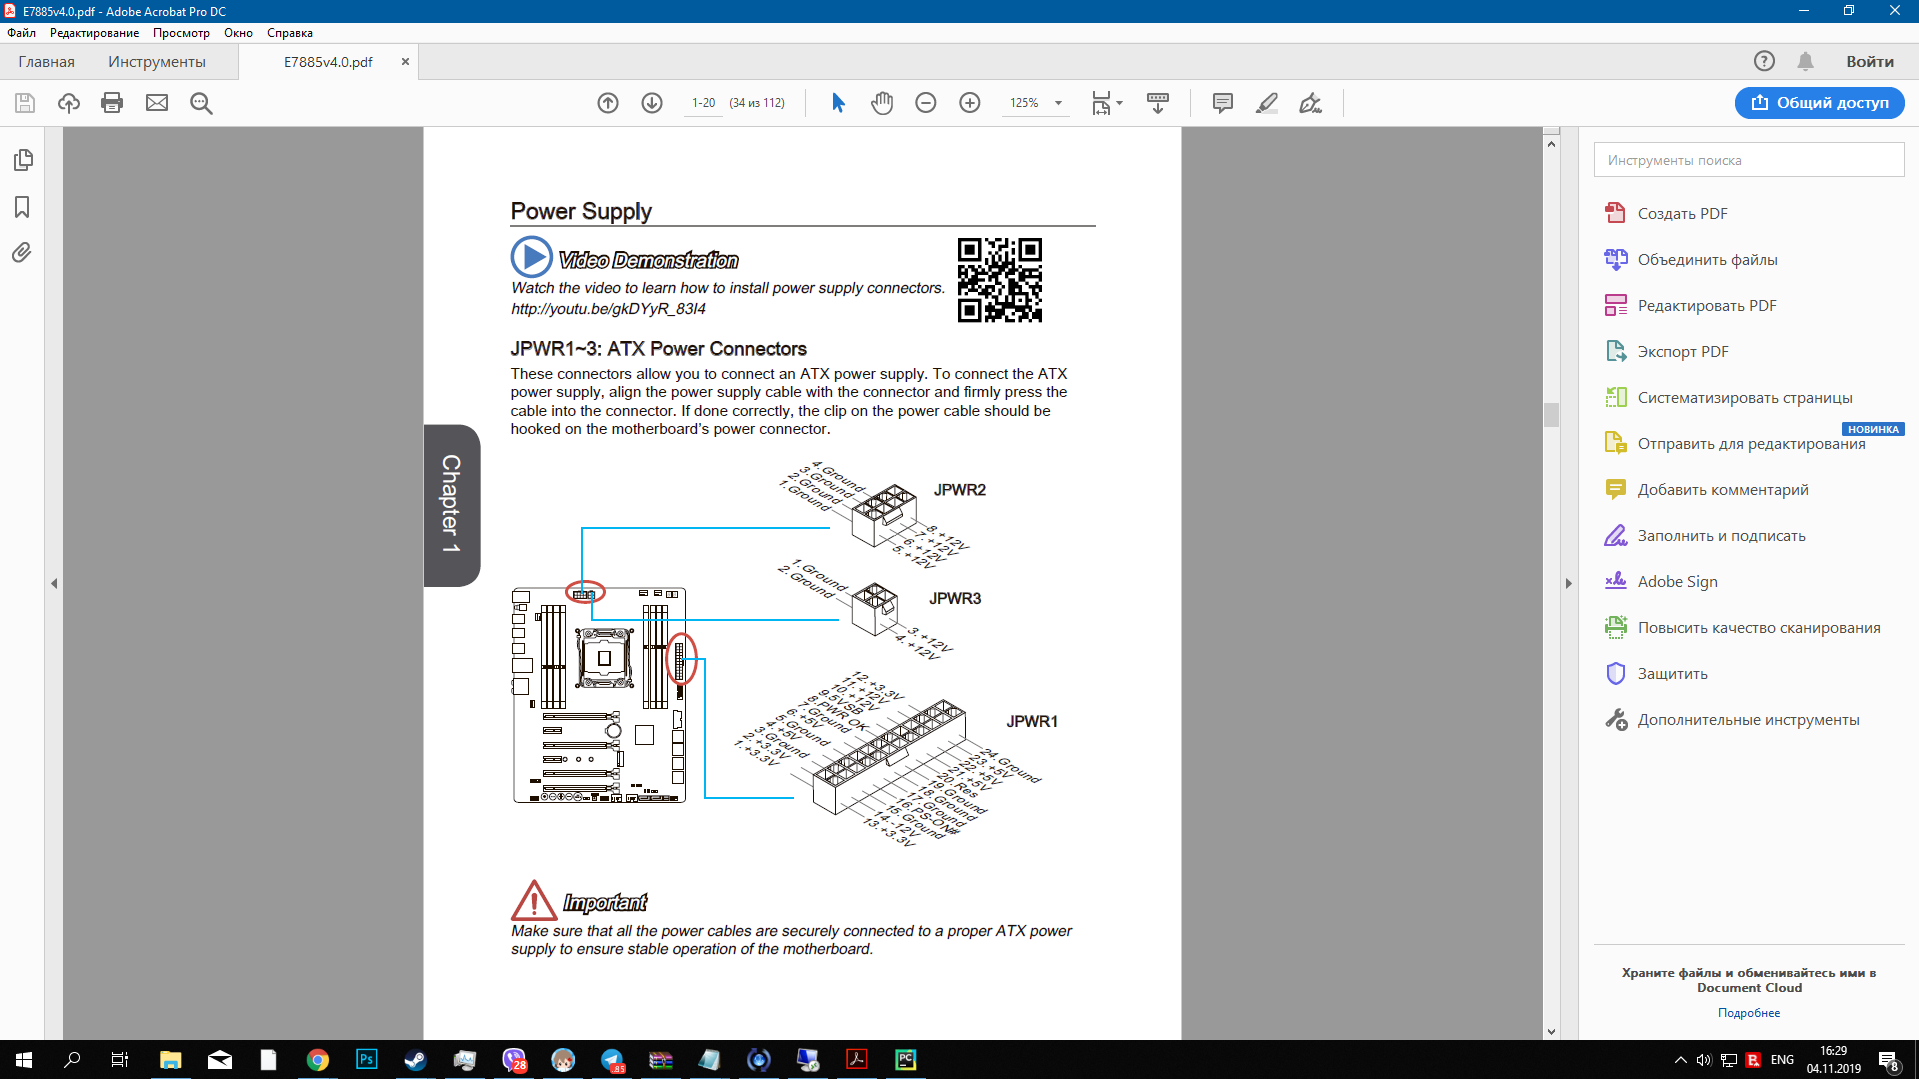Send file by email envelope icon
1919x1079 pixels.
click(157, 103)
